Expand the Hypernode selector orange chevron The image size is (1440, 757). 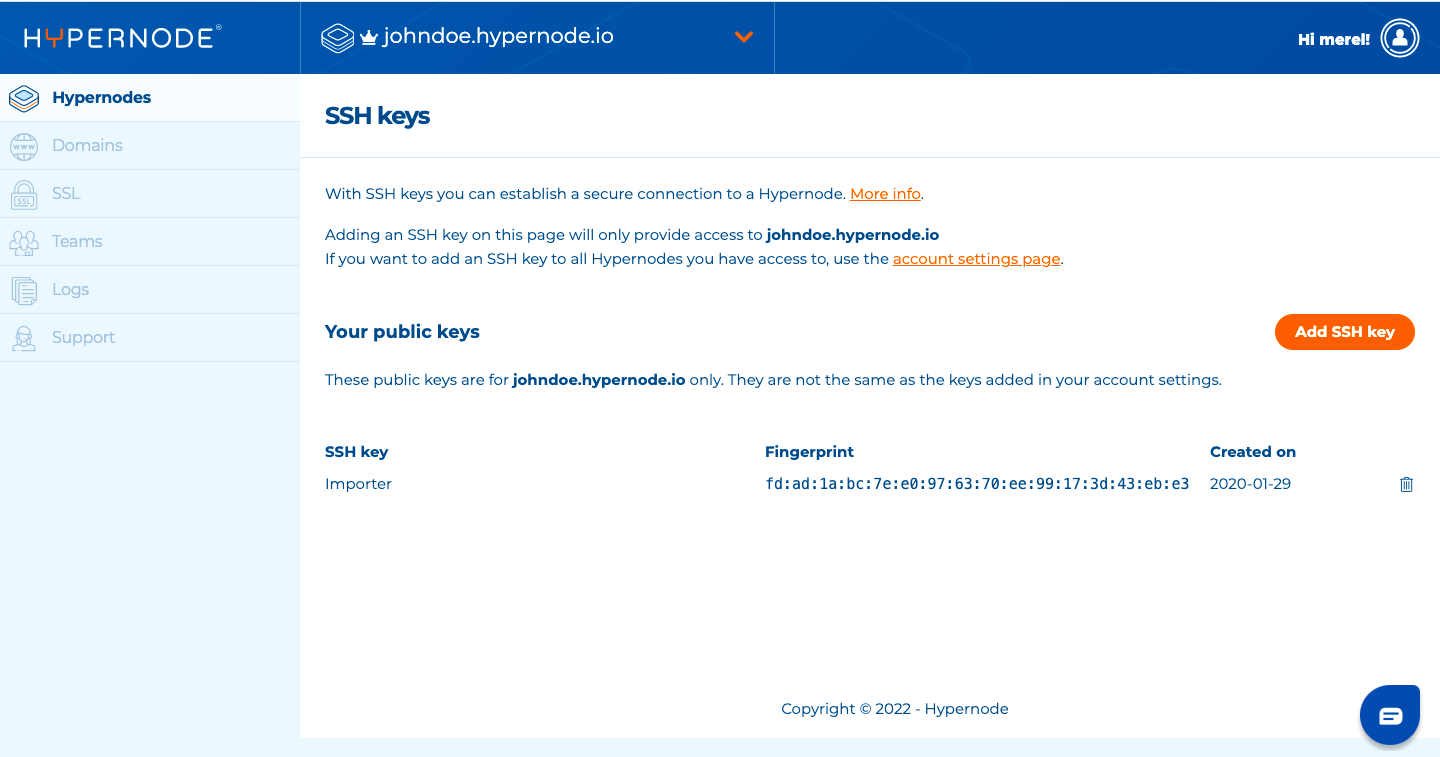pos(743,37)
